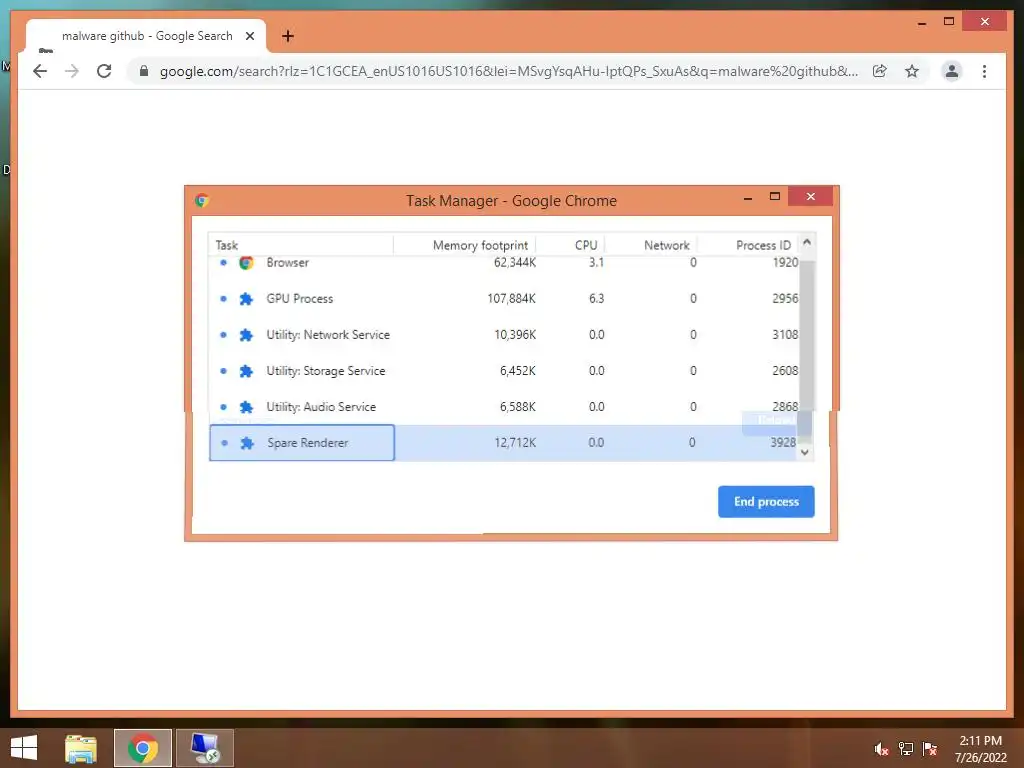Click the address bar URL
Image resolution: width=1024 pixels, height=768 pixels.
[x=509, y=71]
